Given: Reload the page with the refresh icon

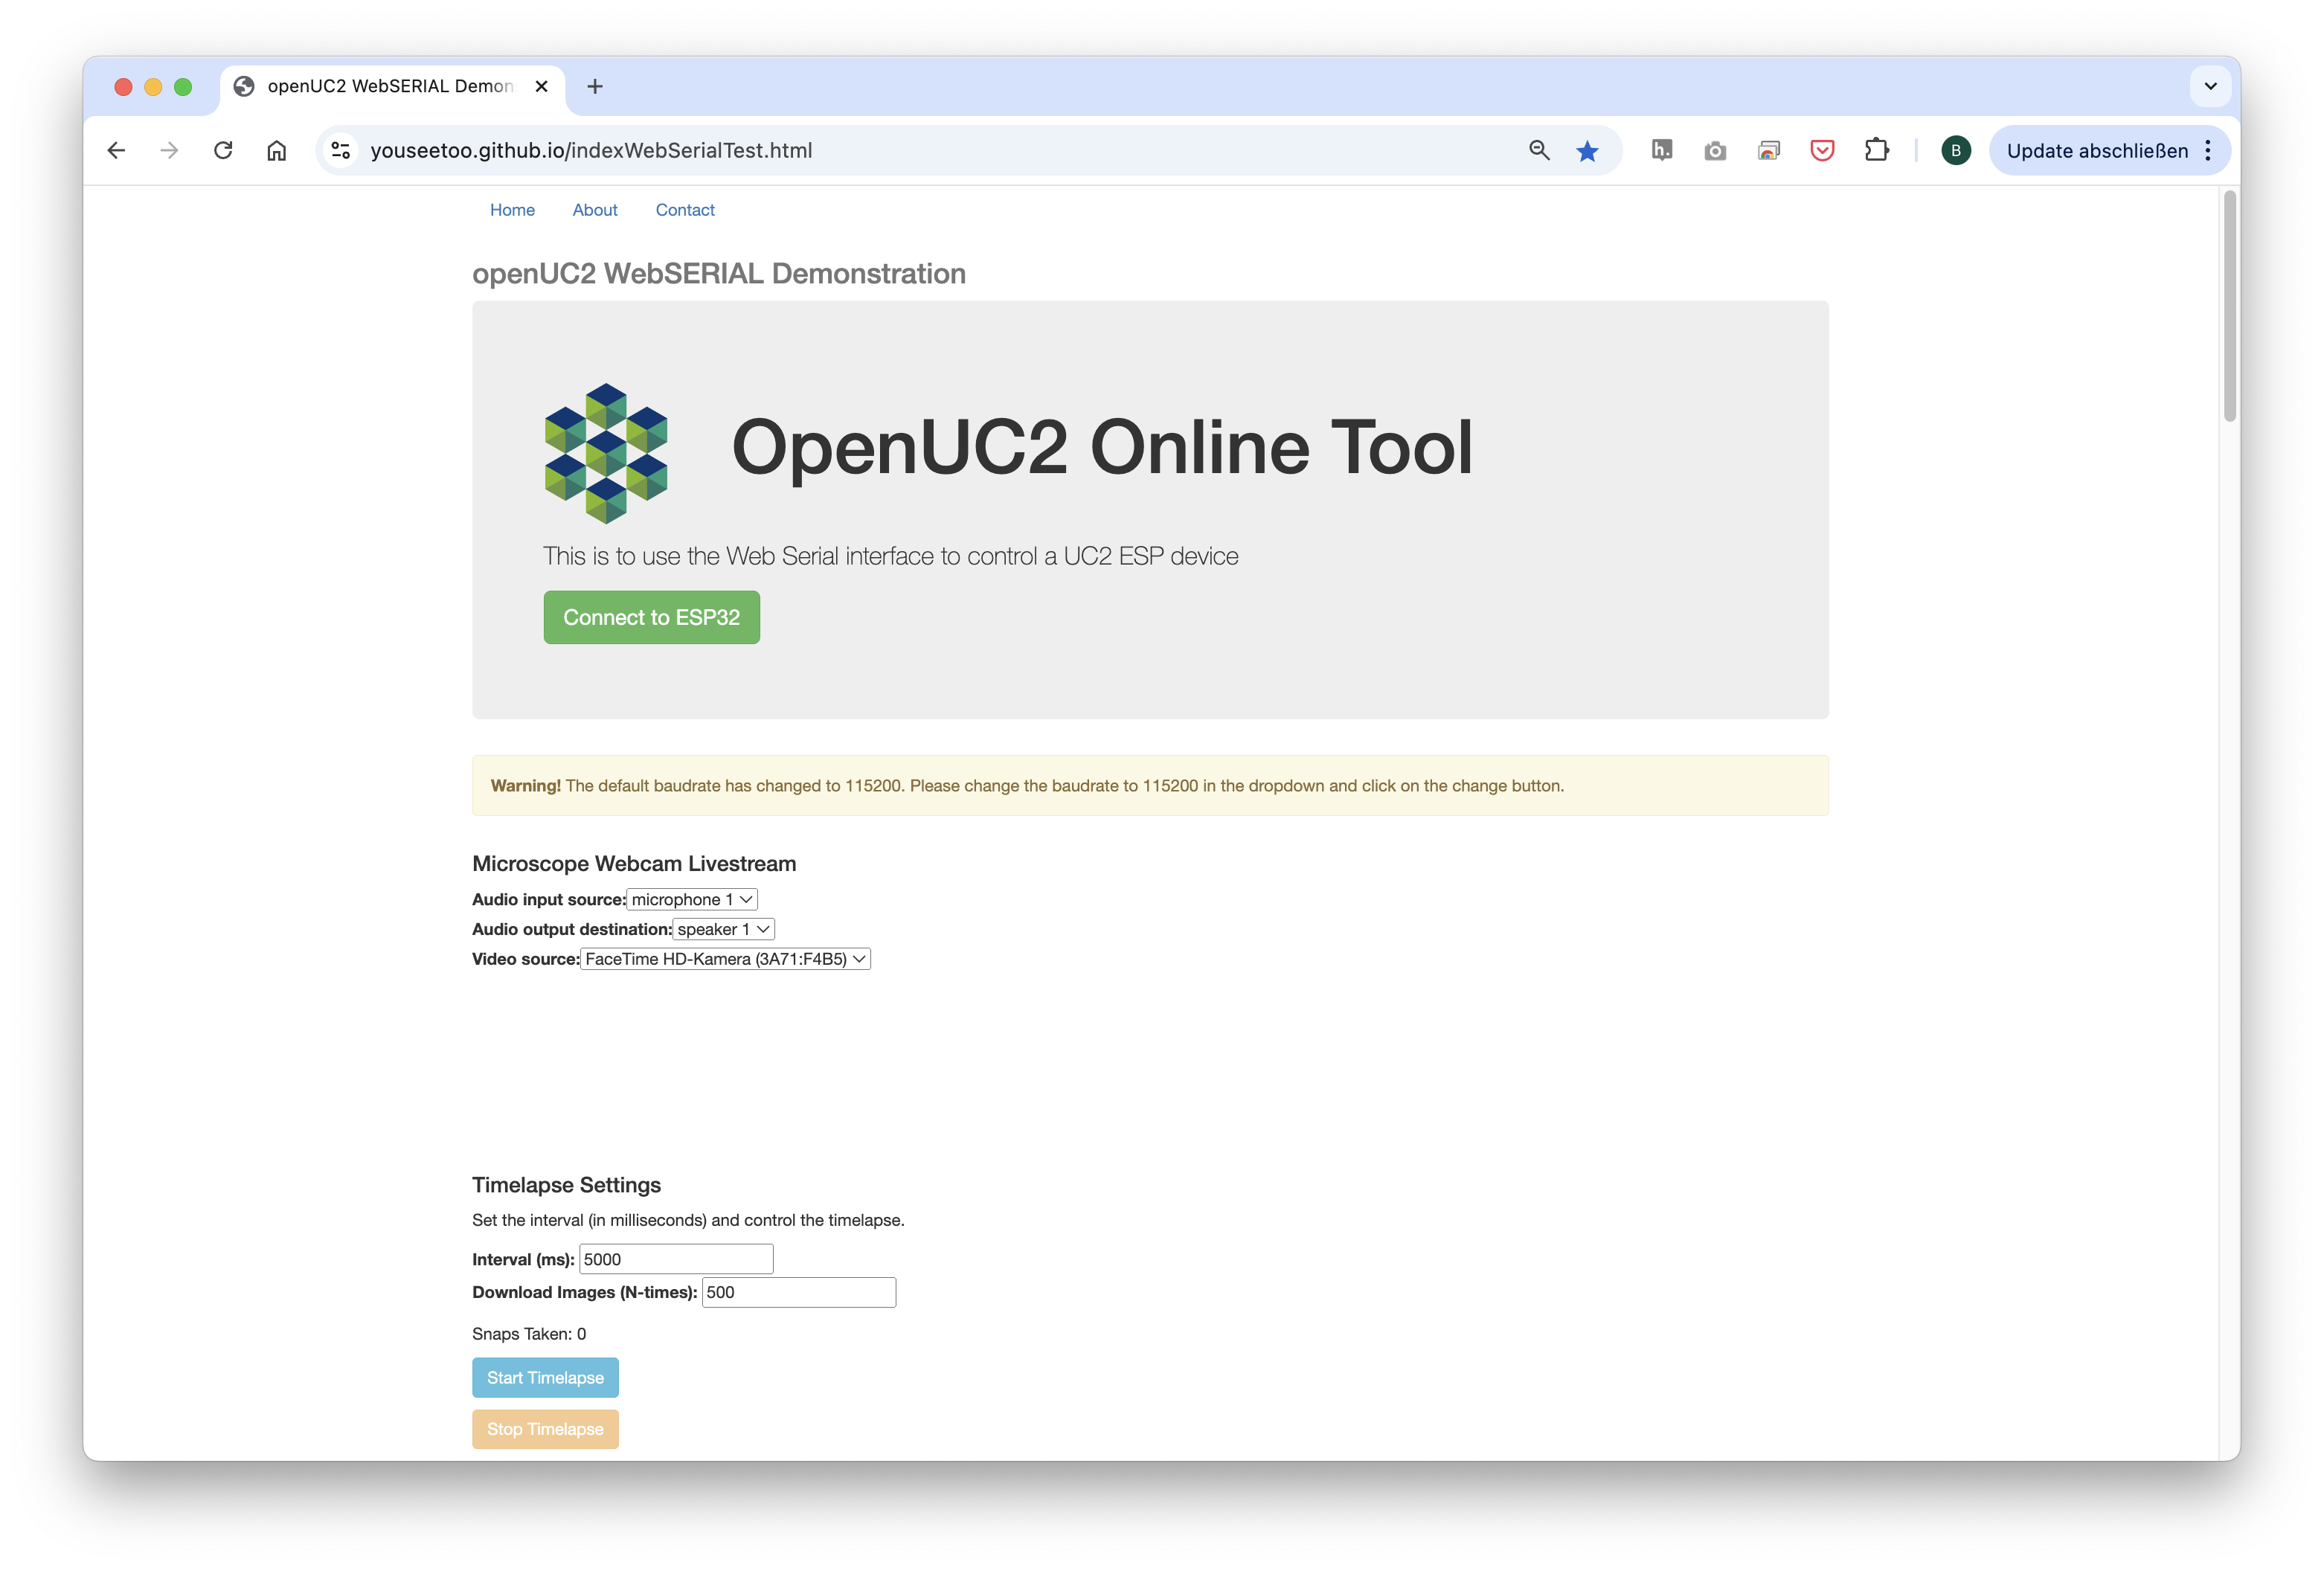Looking at the screenshot, I should [x=223, y=150].
